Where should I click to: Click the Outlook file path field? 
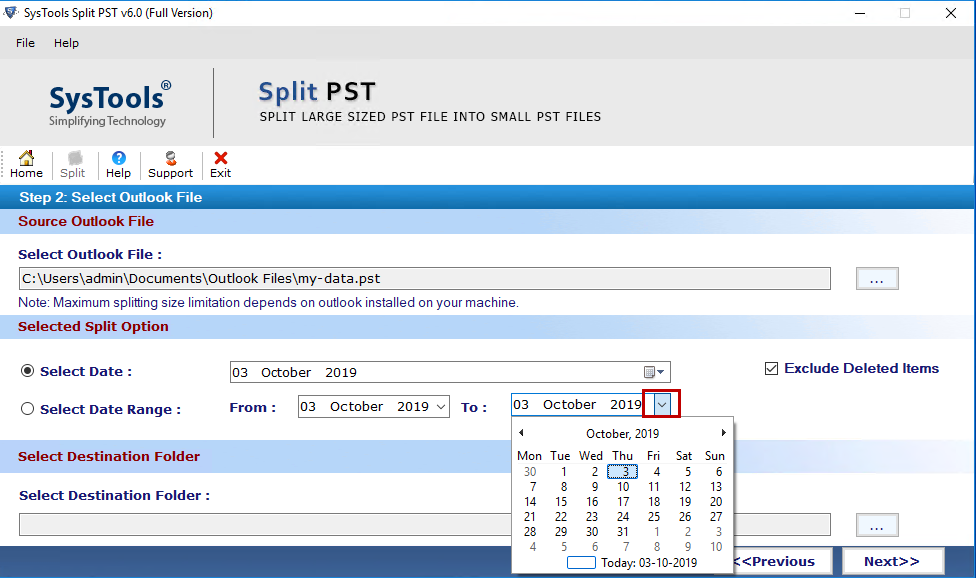(x=425, y=279)
